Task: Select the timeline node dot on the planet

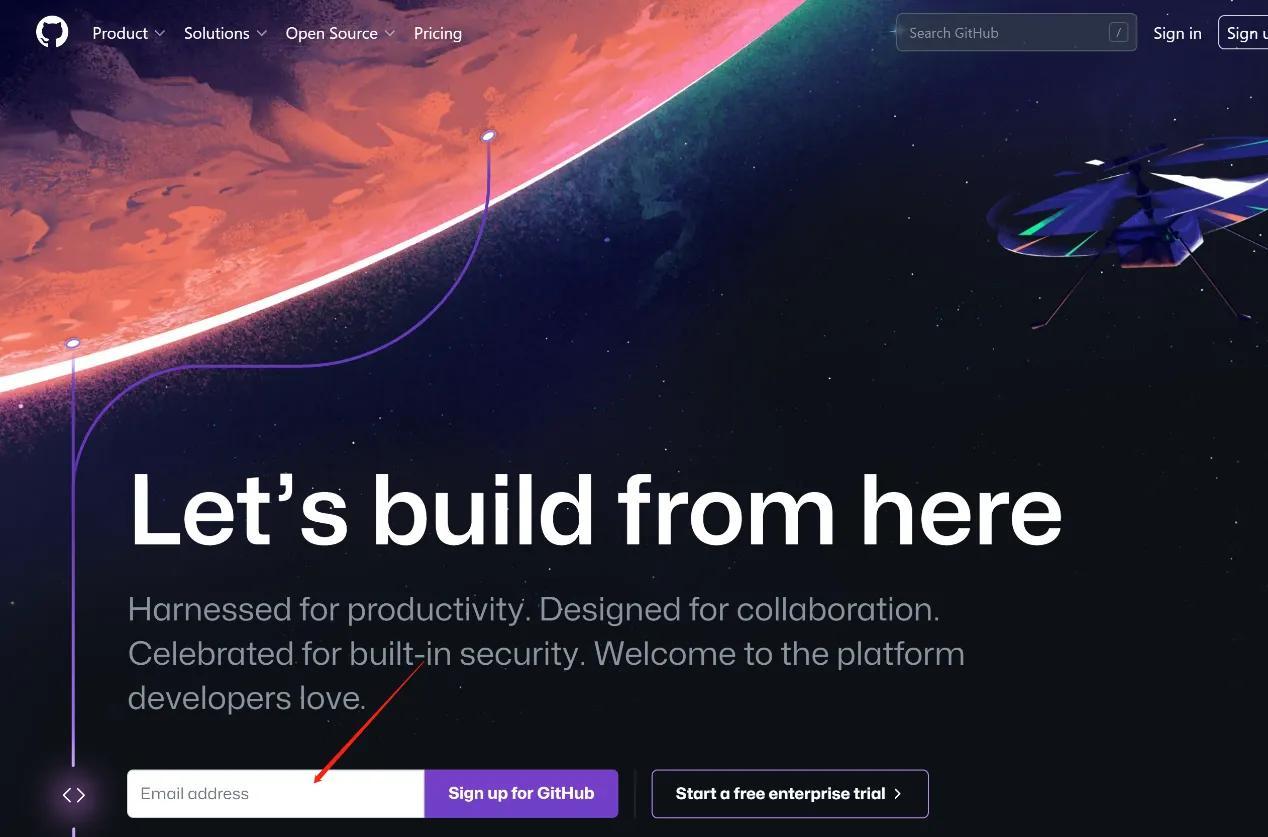Action: (488, 135)
